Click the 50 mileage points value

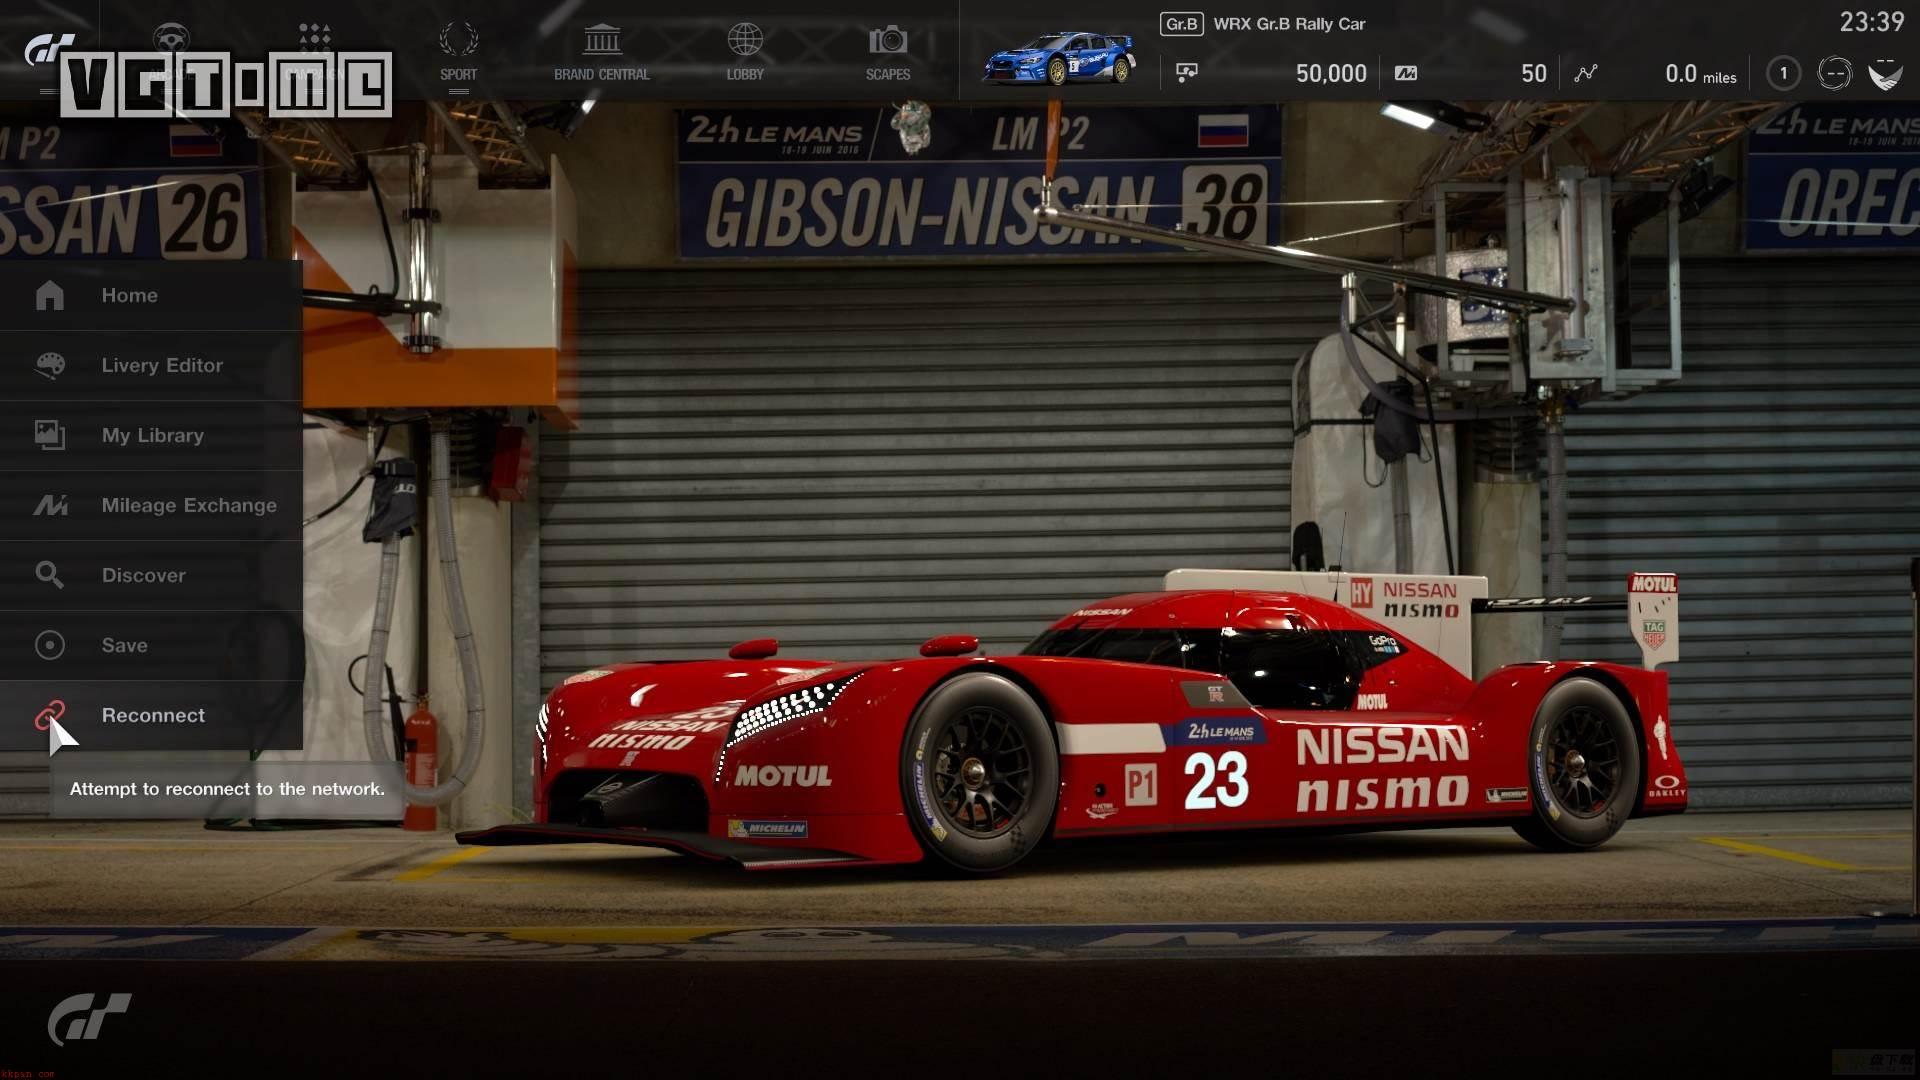coord(1533,73)
